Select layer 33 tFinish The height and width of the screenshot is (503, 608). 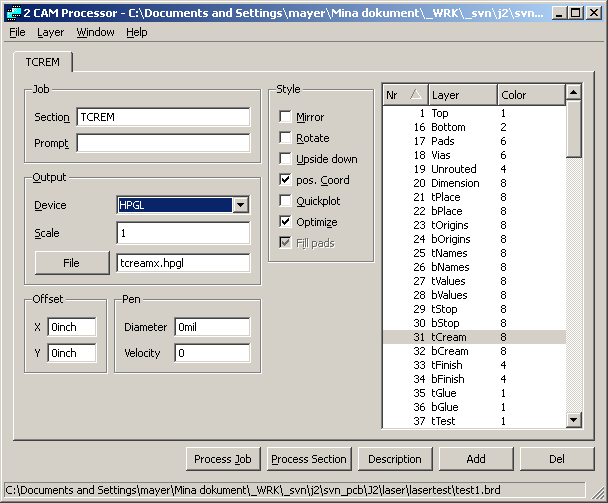click(475, 365)
